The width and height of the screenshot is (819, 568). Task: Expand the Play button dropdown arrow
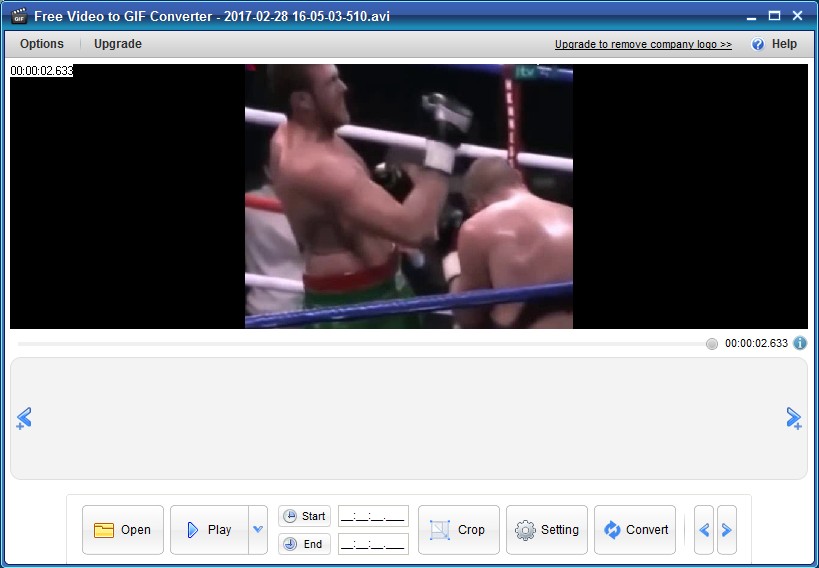tap(258, 529)
